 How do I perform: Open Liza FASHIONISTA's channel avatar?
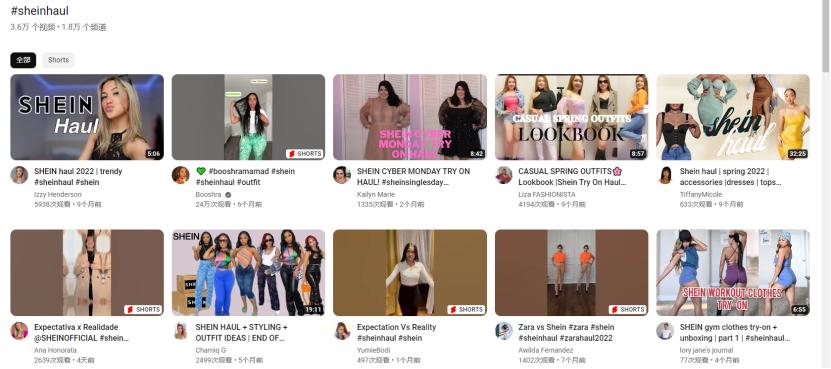pos(504,175)
